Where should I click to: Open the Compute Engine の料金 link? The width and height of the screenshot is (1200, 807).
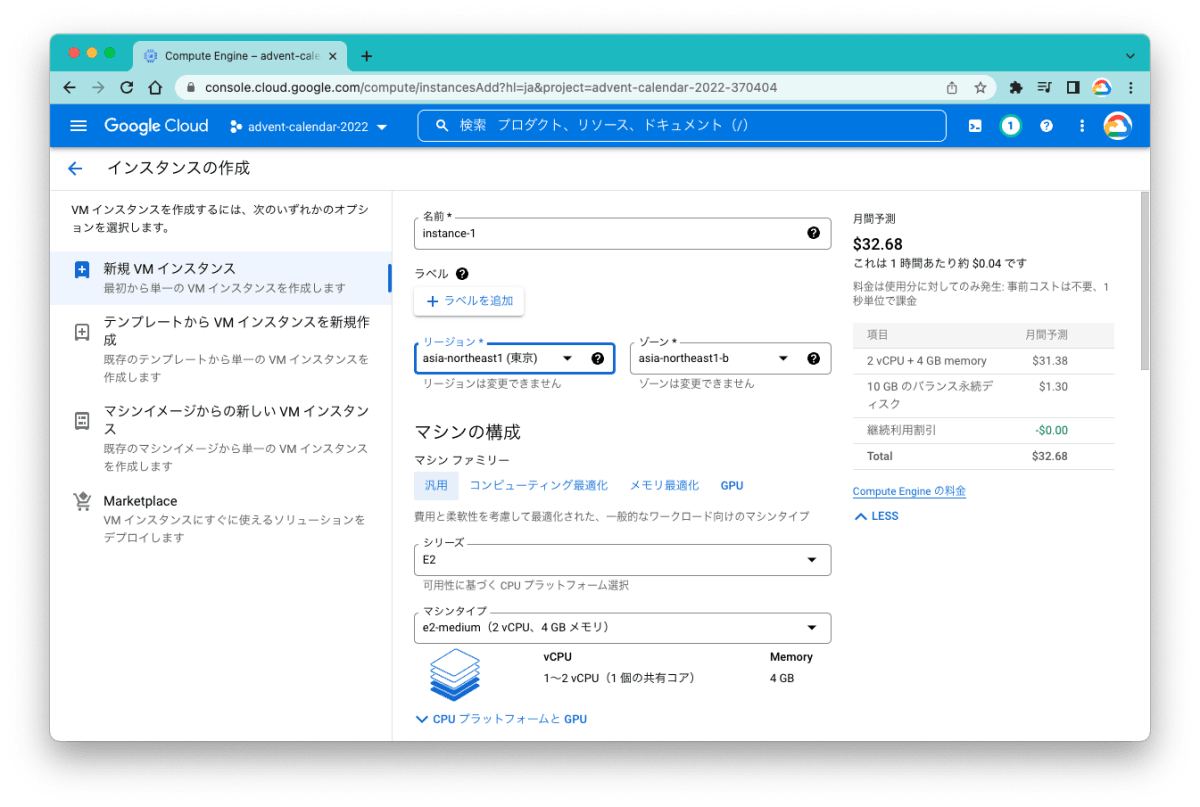pos(909,491)
